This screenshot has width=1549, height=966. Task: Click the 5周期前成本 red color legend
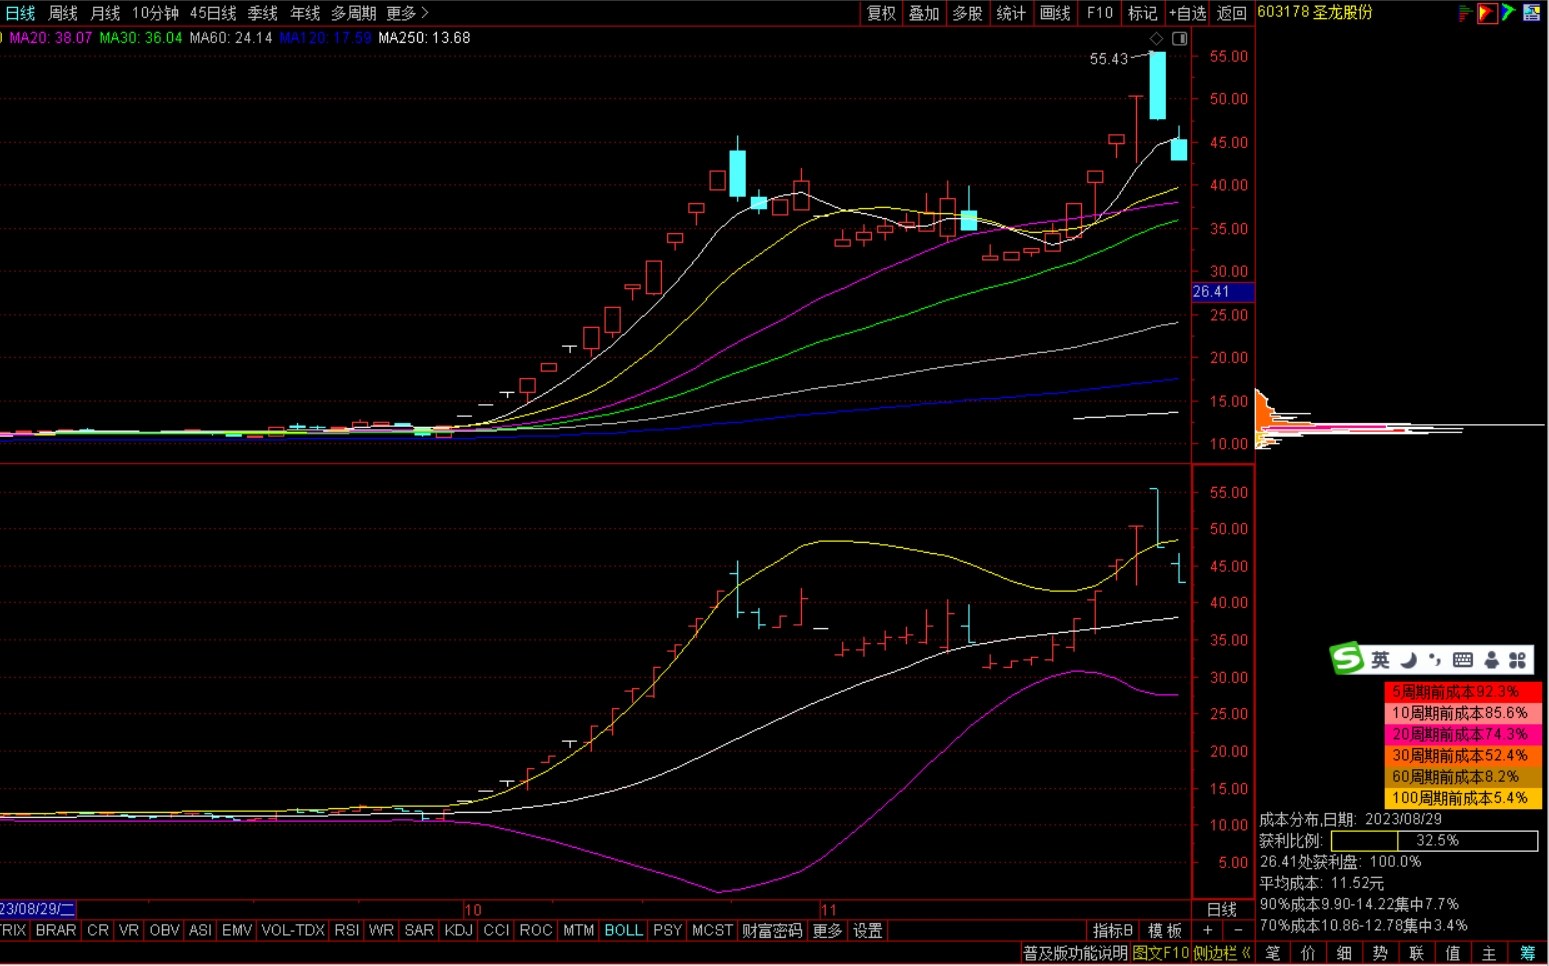point(1462,692)
